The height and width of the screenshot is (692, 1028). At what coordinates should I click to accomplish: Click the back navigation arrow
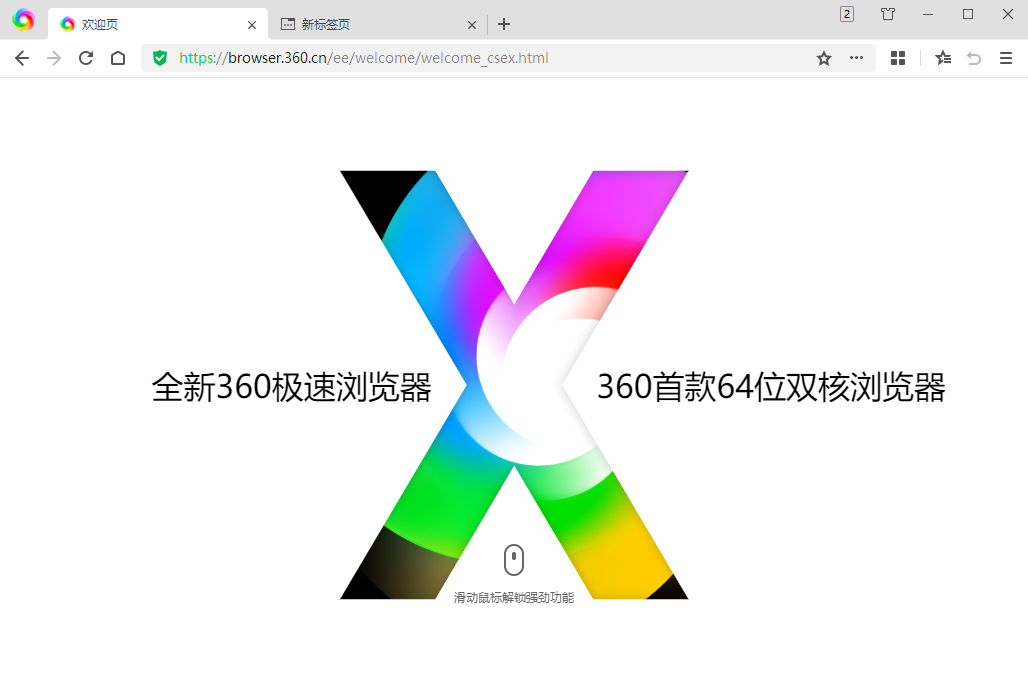pyautogui.click(x=21, y=58)
